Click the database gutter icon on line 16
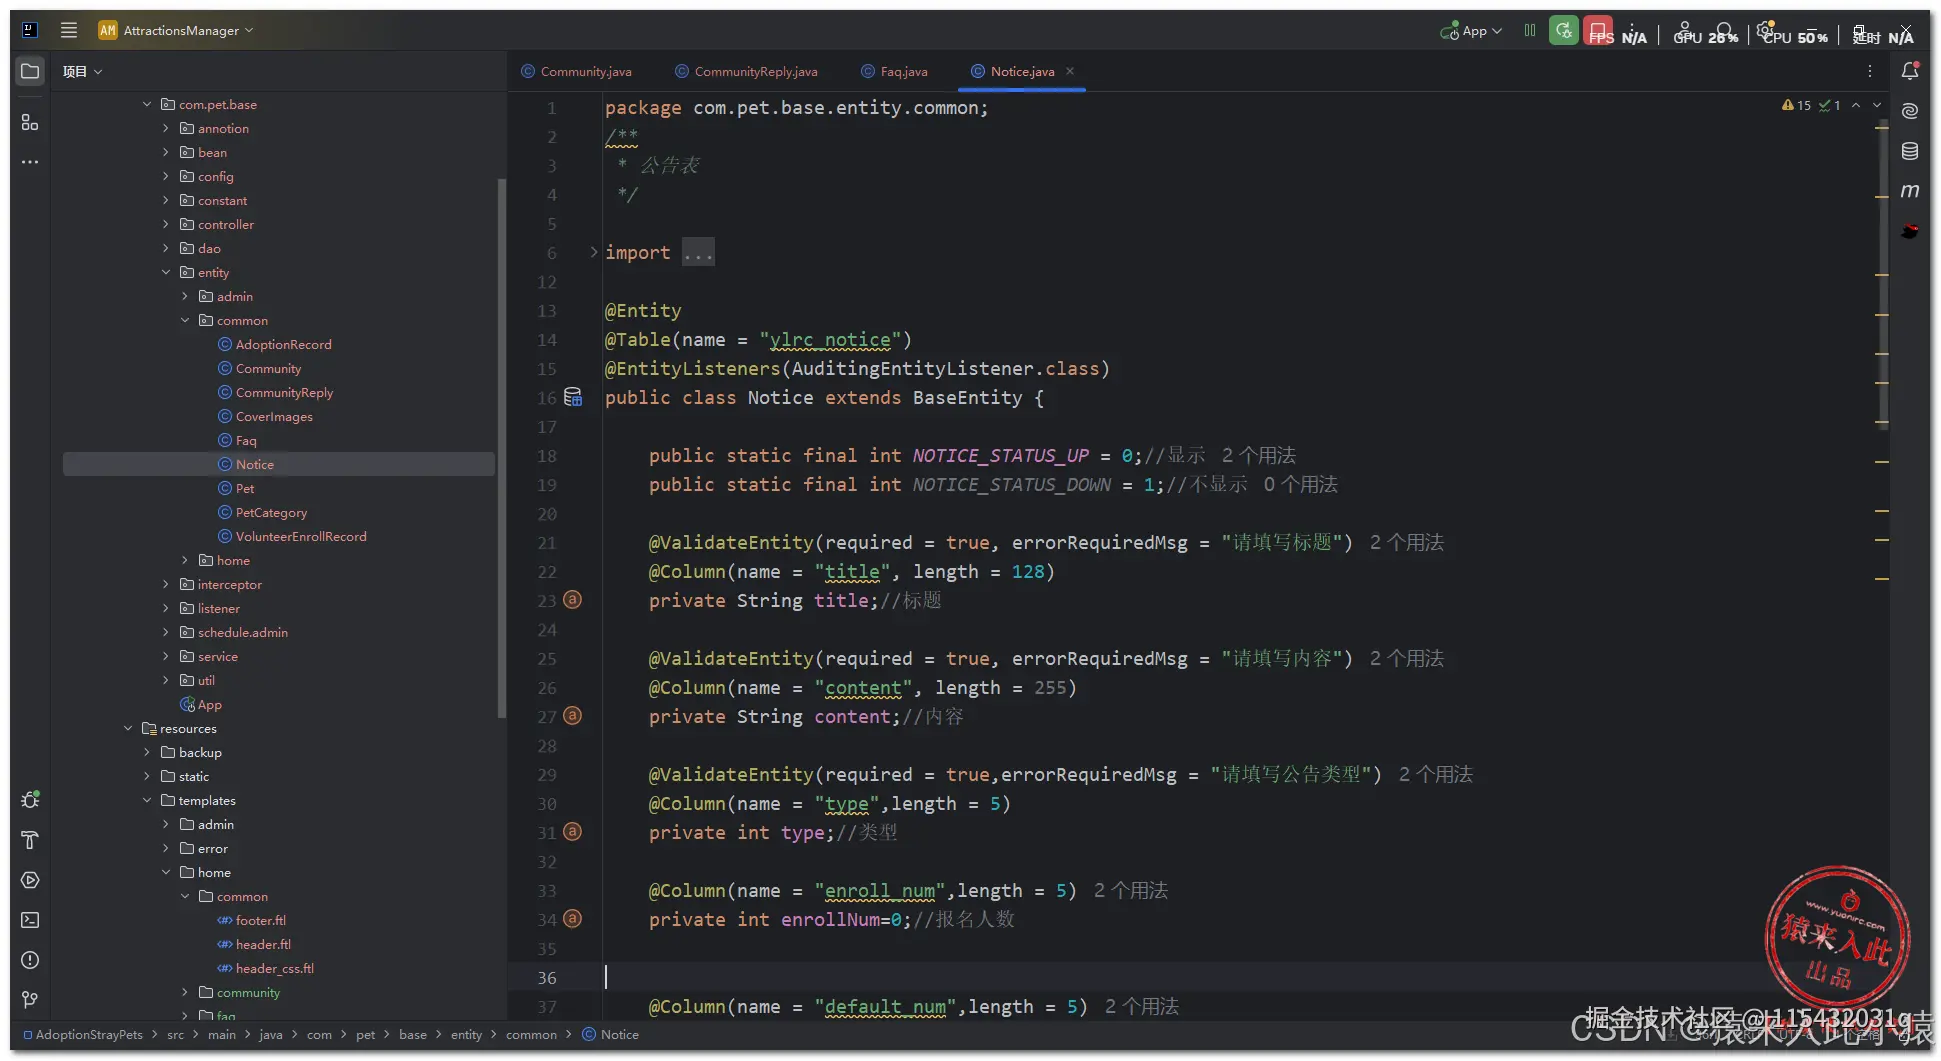 (x=573, y=397)
